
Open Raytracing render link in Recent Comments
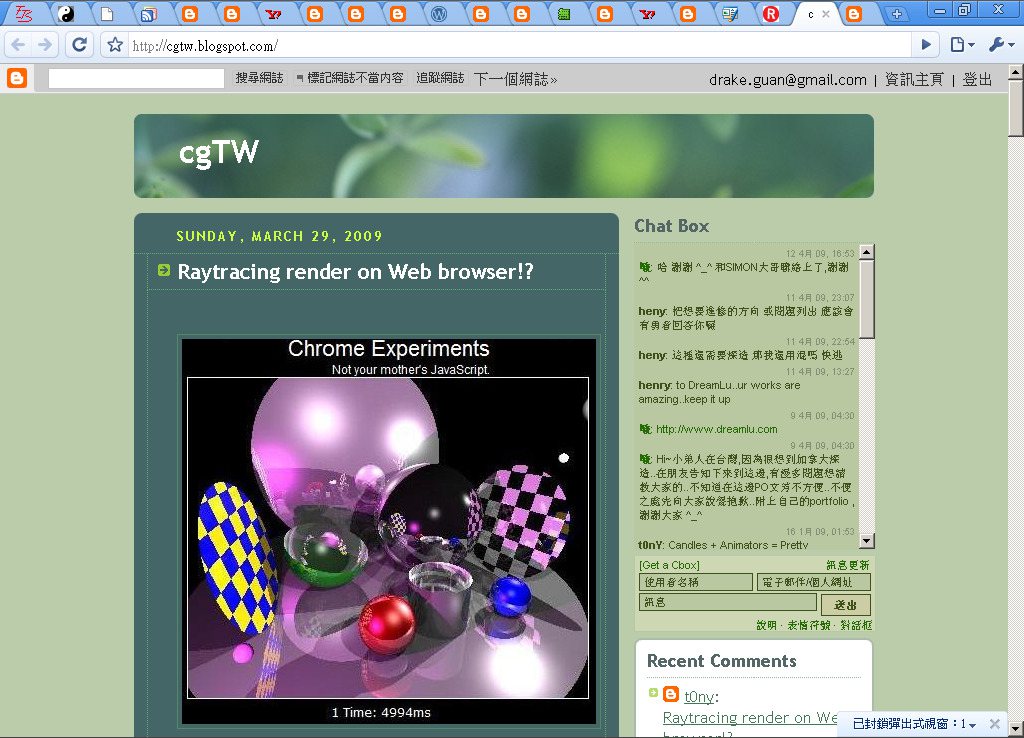click(x=750, y=718)
